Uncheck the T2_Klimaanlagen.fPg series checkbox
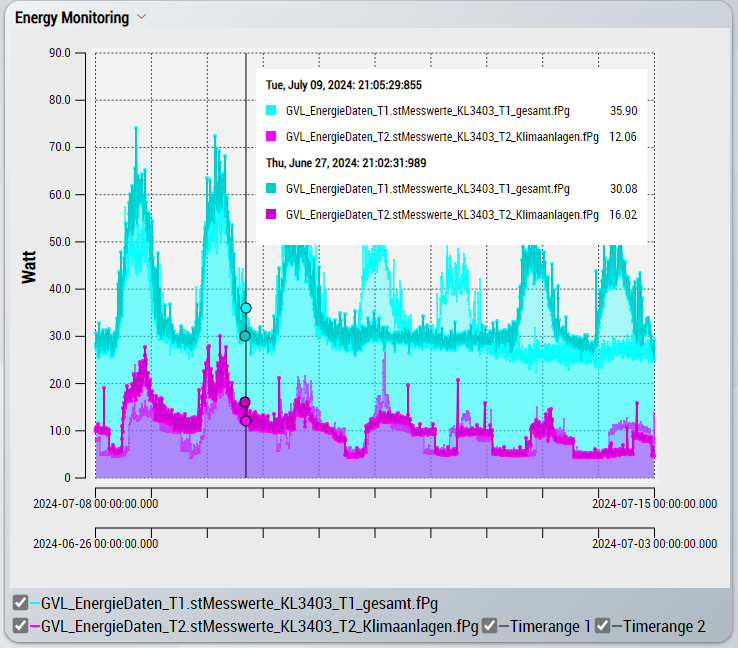738x648 pixels. [20, 626]
